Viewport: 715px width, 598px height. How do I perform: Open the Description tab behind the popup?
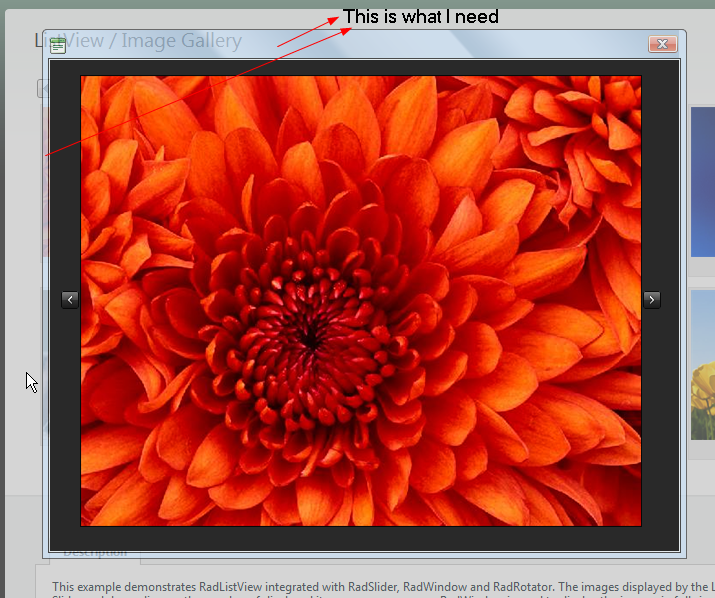pos(95,553)
